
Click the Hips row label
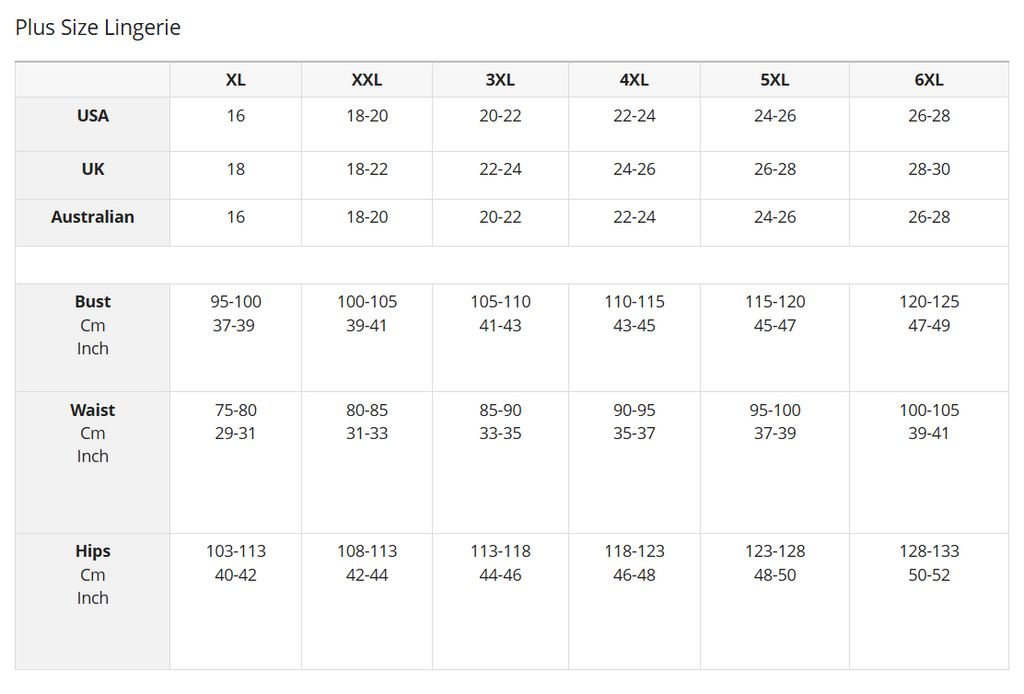tap(93, 551)
